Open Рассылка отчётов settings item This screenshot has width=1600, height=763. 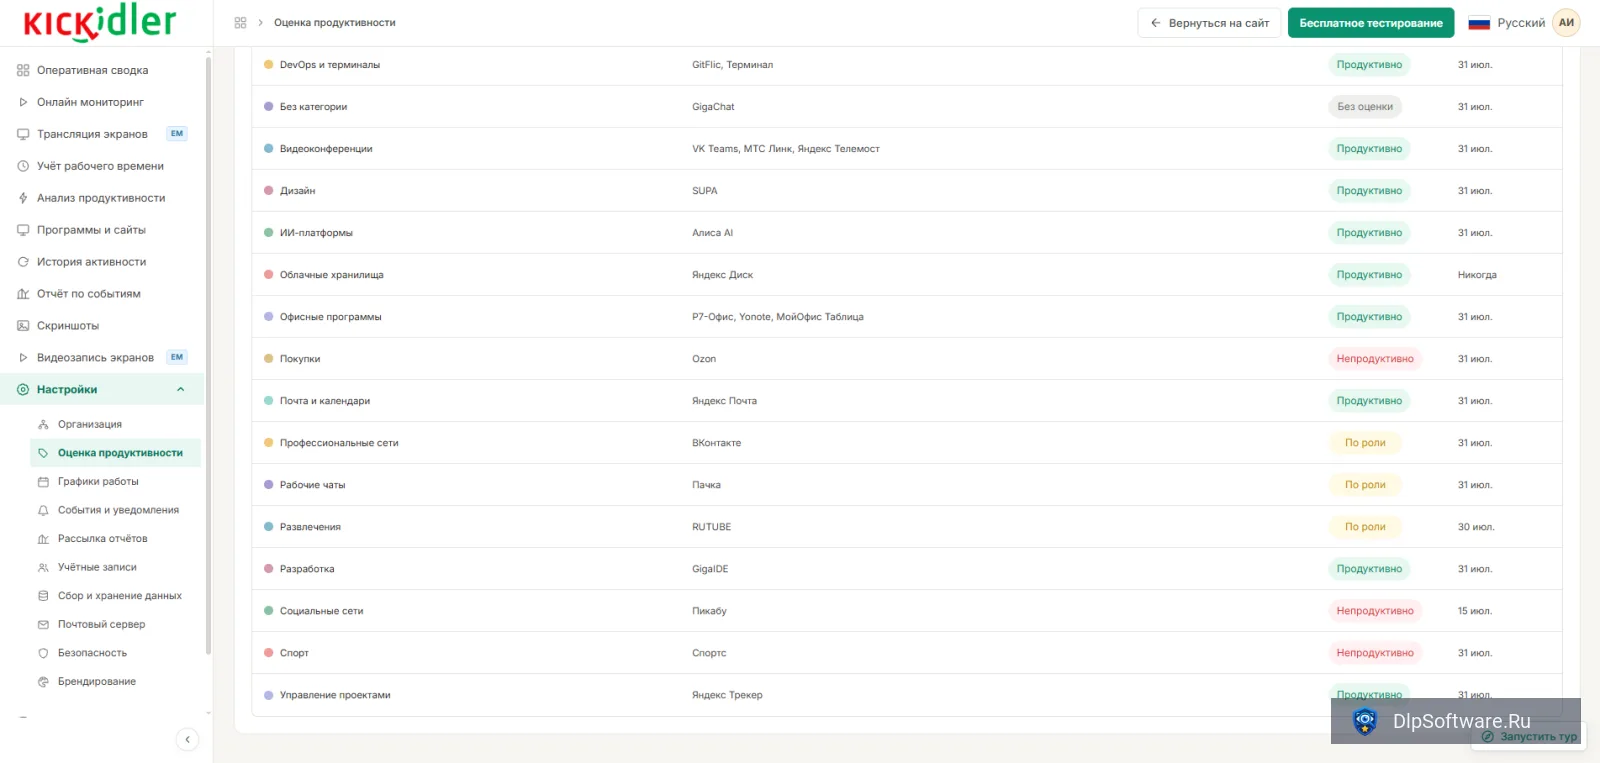point(102,539)
